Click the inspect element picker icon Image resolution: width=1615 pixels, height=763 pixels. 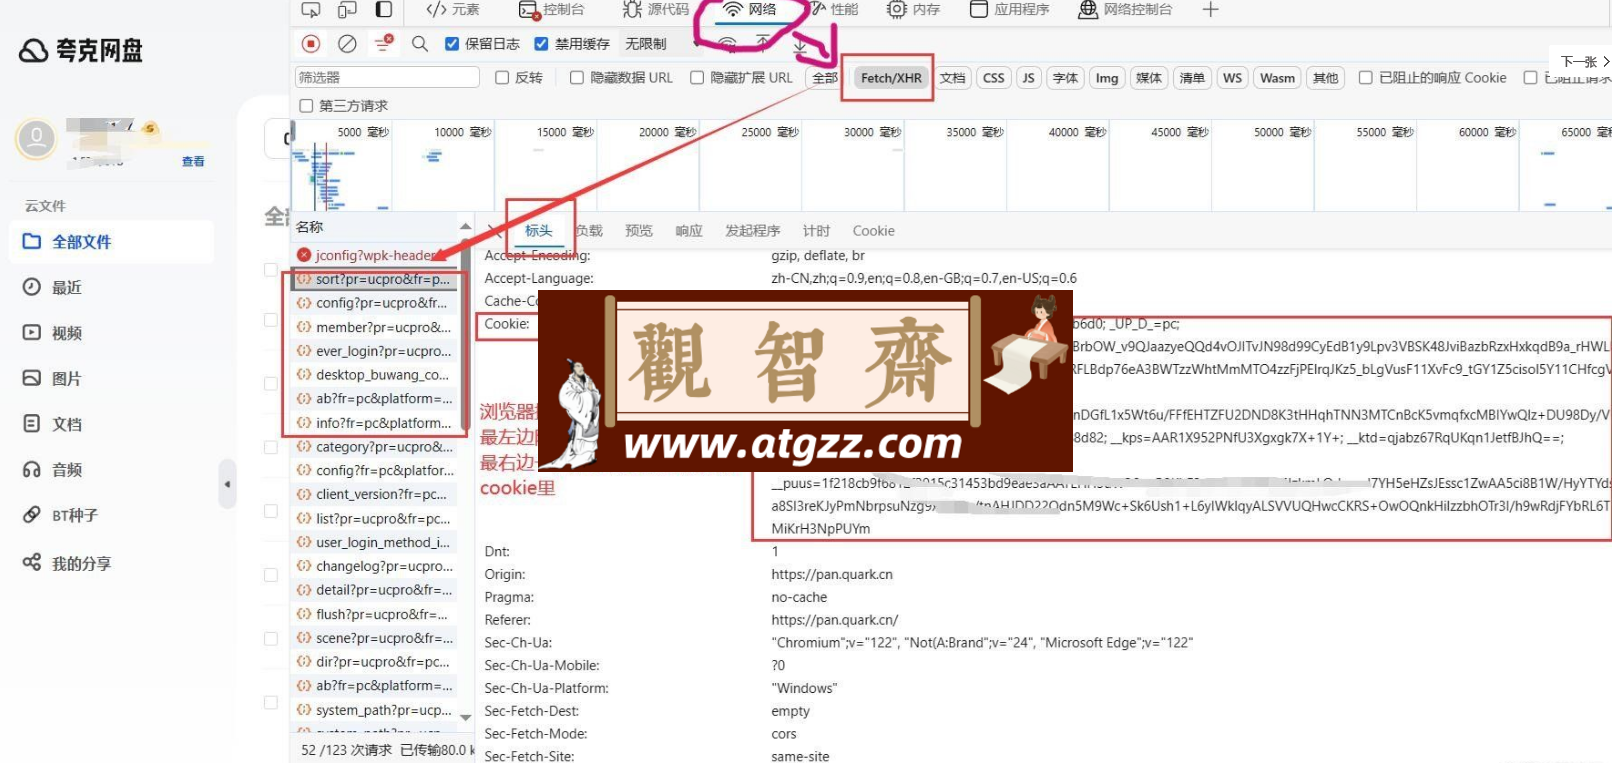point(311,10)
